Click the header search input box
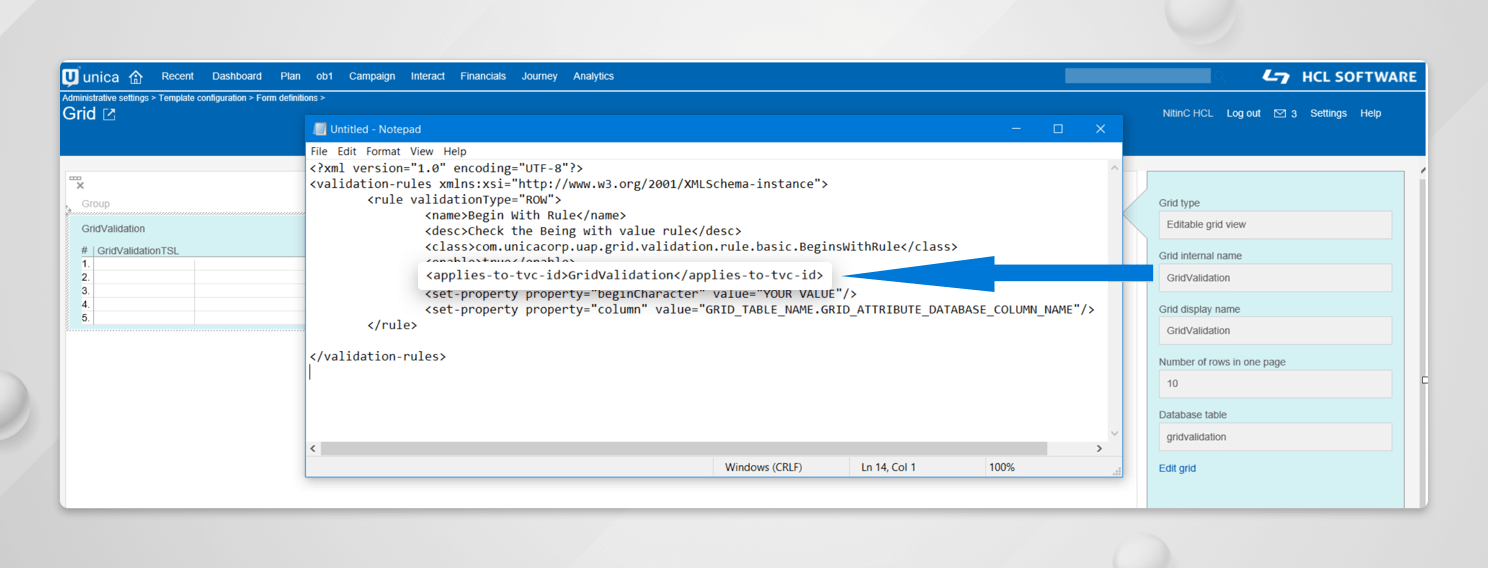This screenshot has height=568, width=1488. (1137, 76)
